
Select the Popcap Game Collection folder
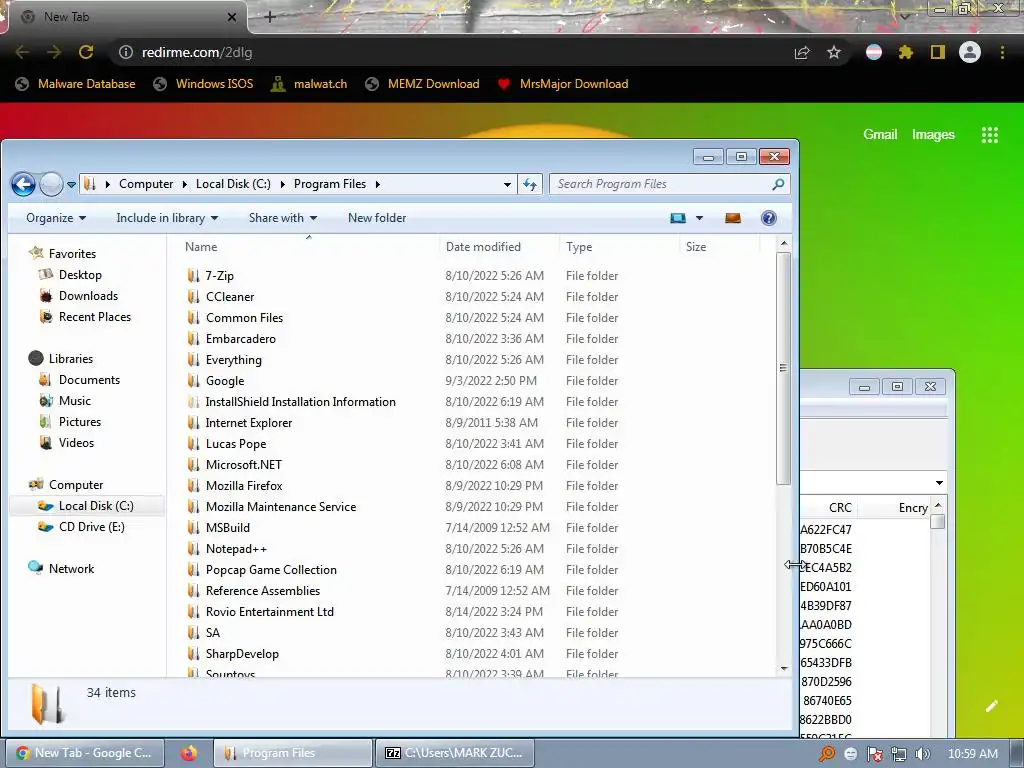[x=271, y=569]
